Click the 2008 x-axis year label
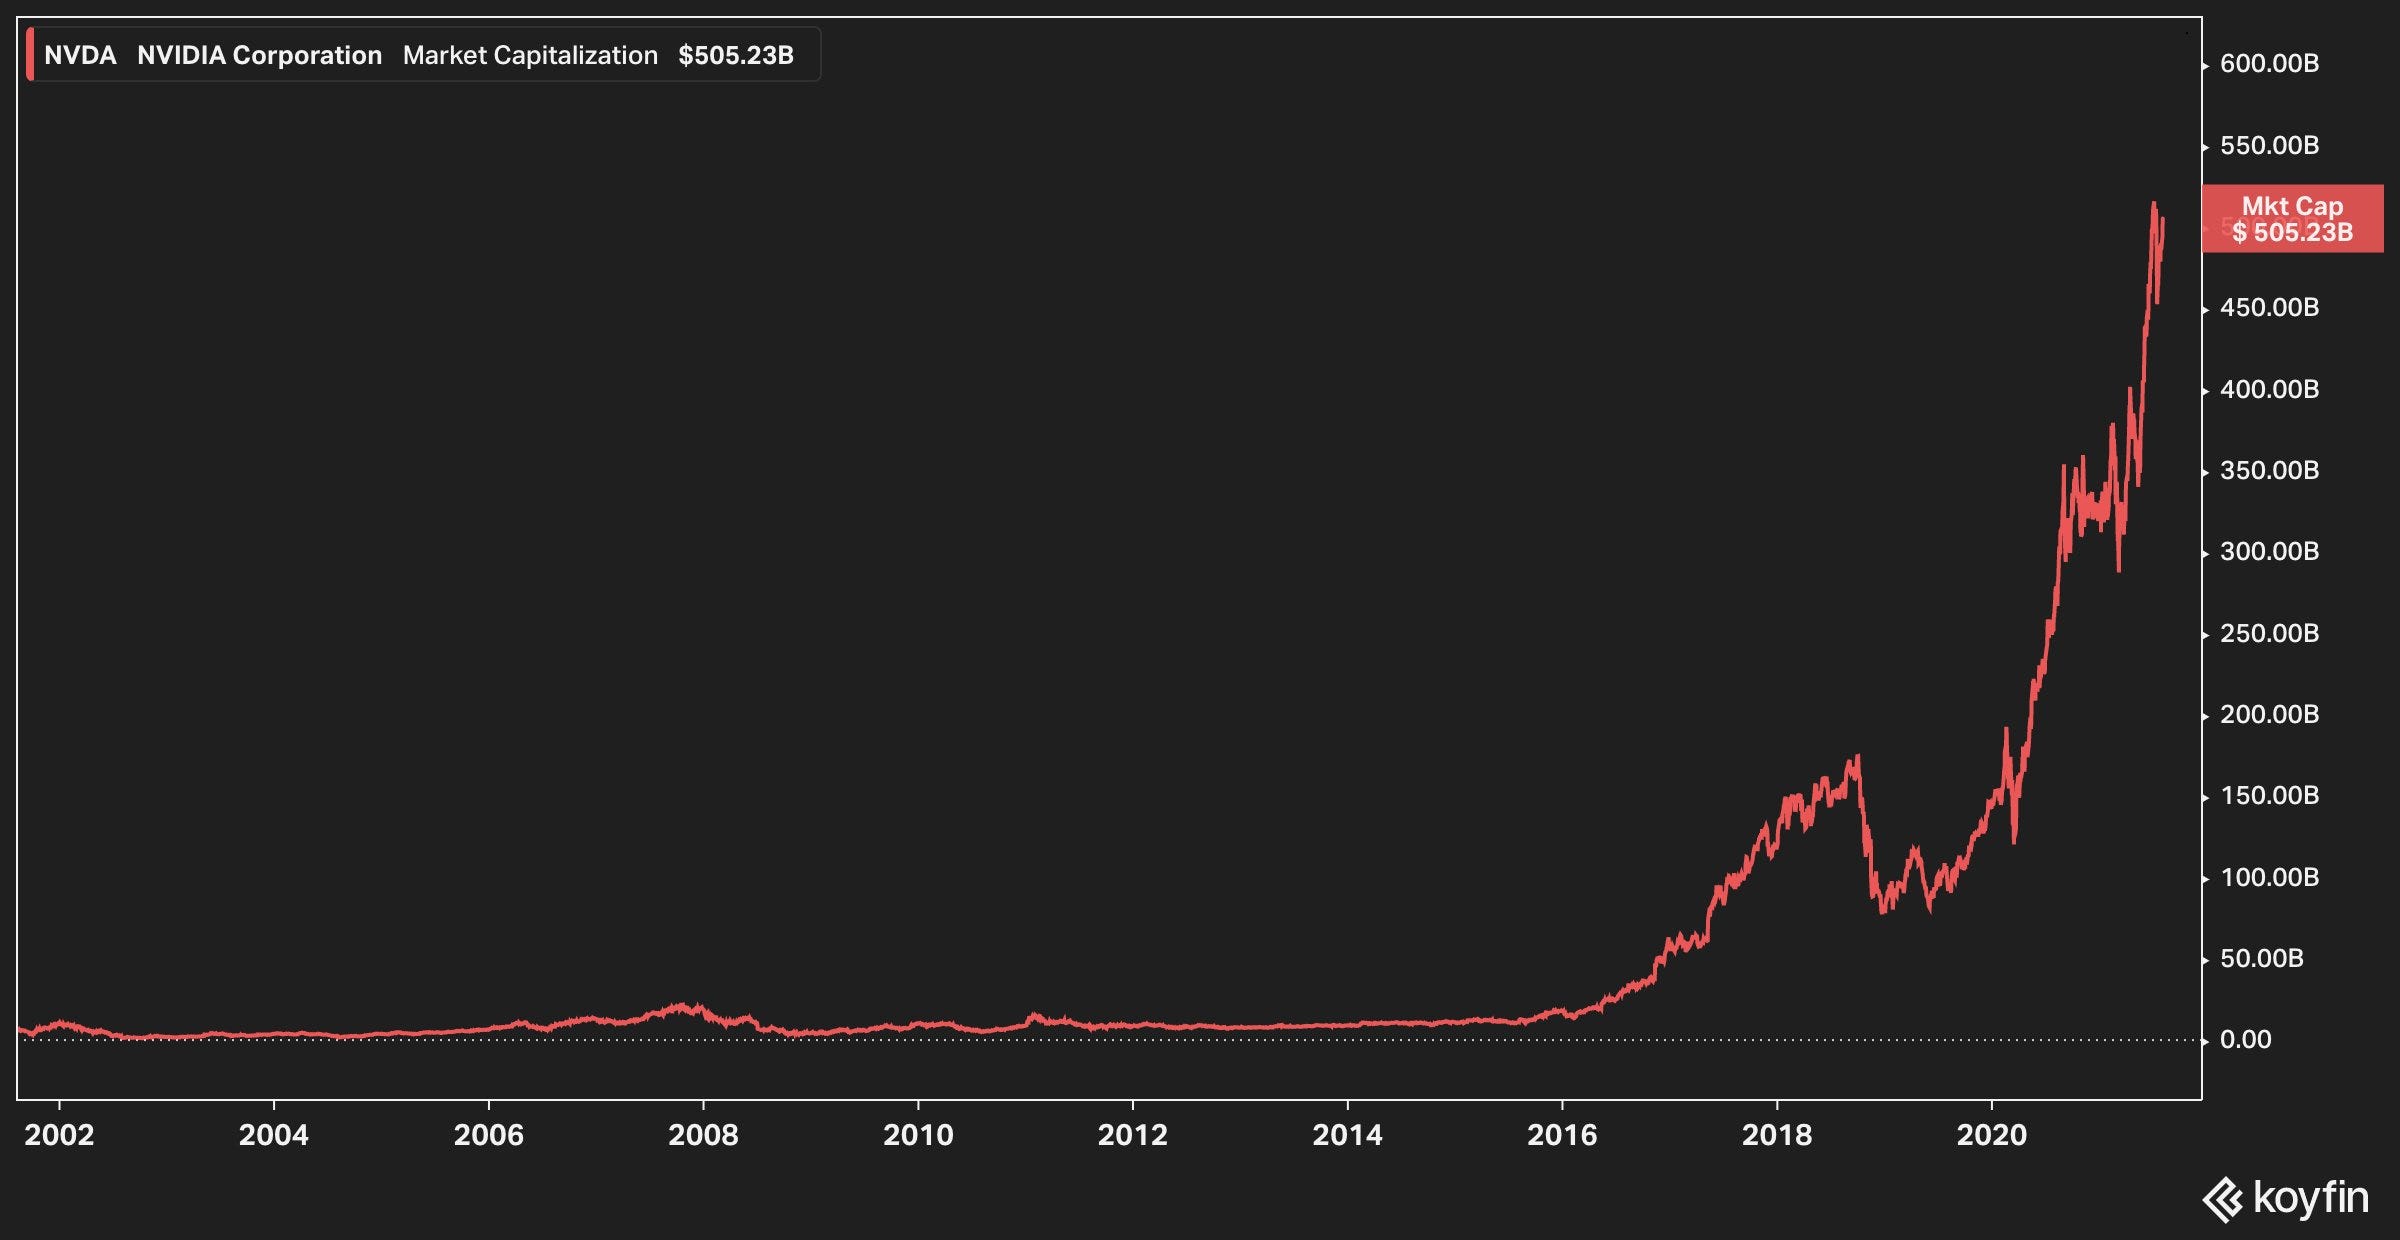Viewport: 2400px width, 1240px height. pyautogui.click(x=703, y=1135)
